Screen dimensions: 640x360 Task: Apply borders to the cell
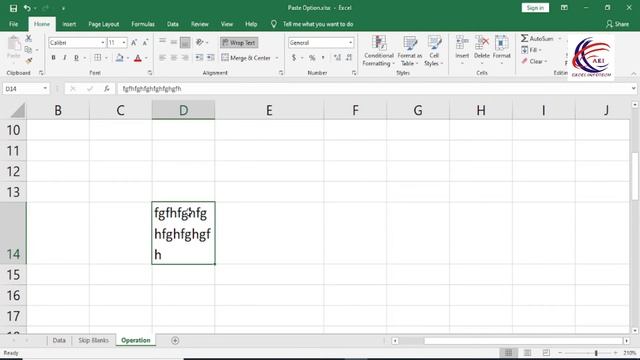(98, 58)
